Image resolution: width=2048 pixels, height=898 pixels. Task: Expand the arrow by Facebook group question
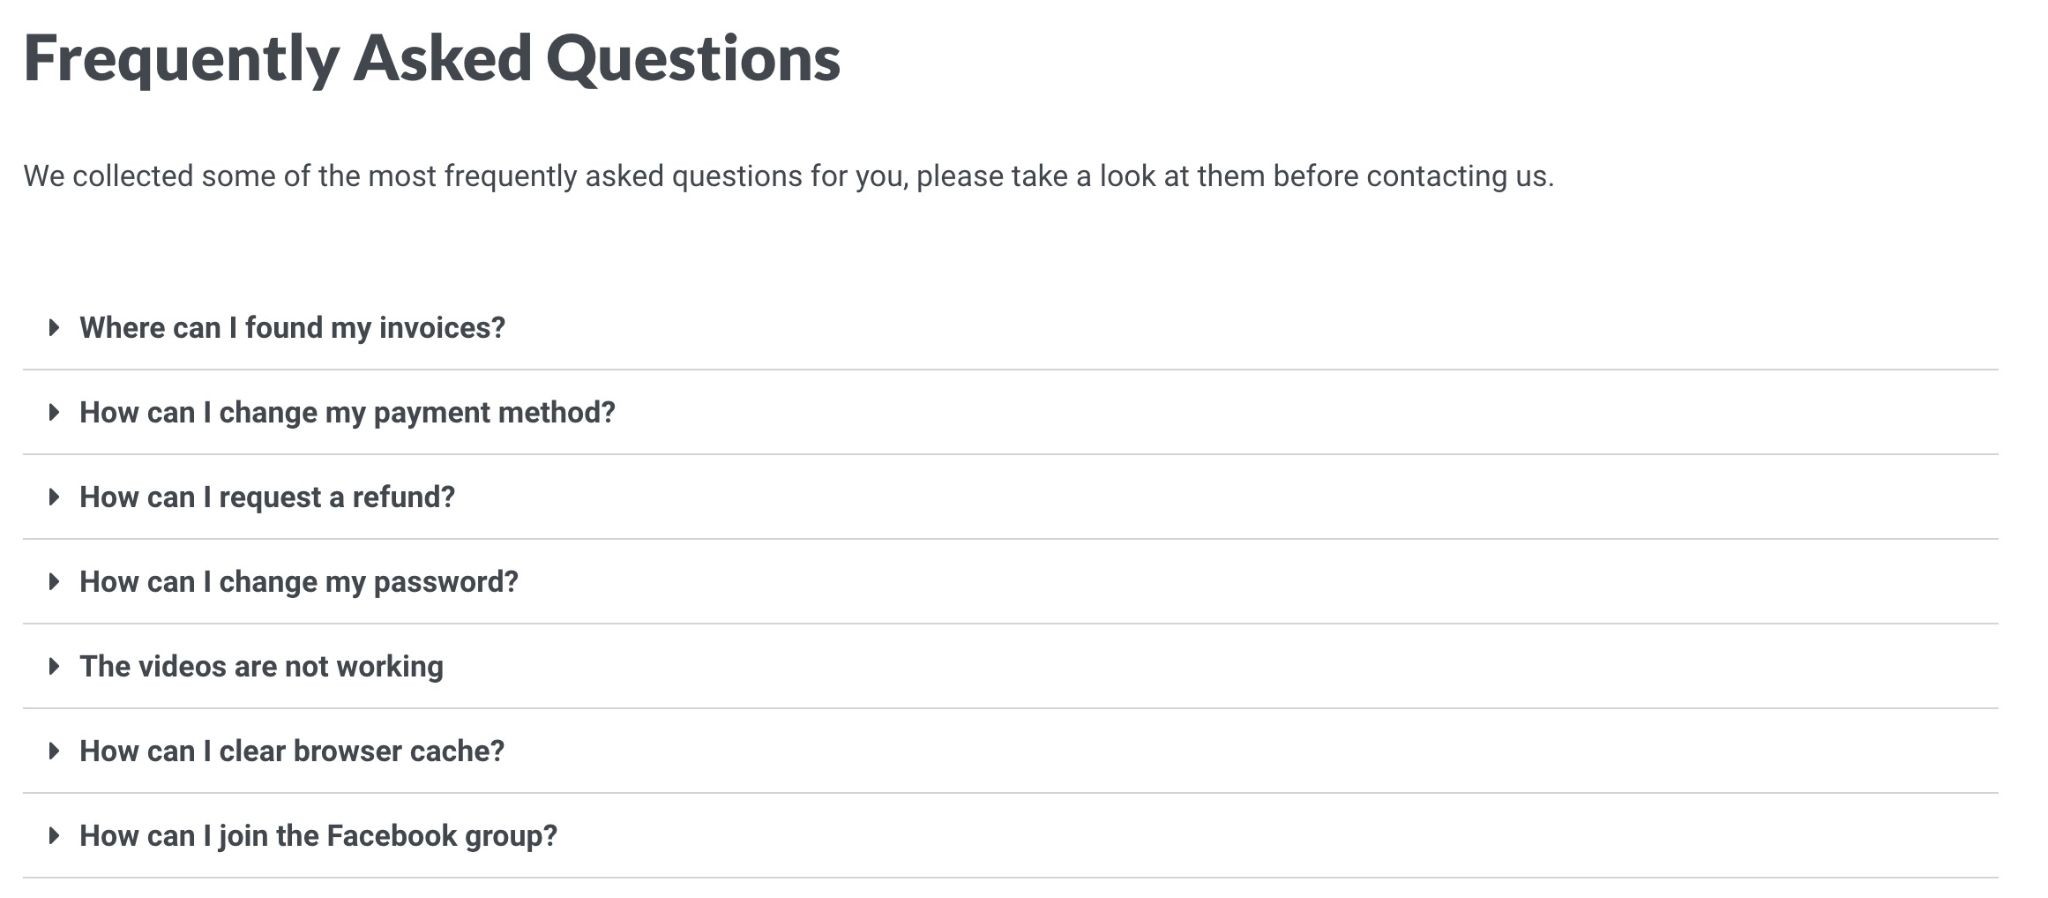[x=54, y=836]
